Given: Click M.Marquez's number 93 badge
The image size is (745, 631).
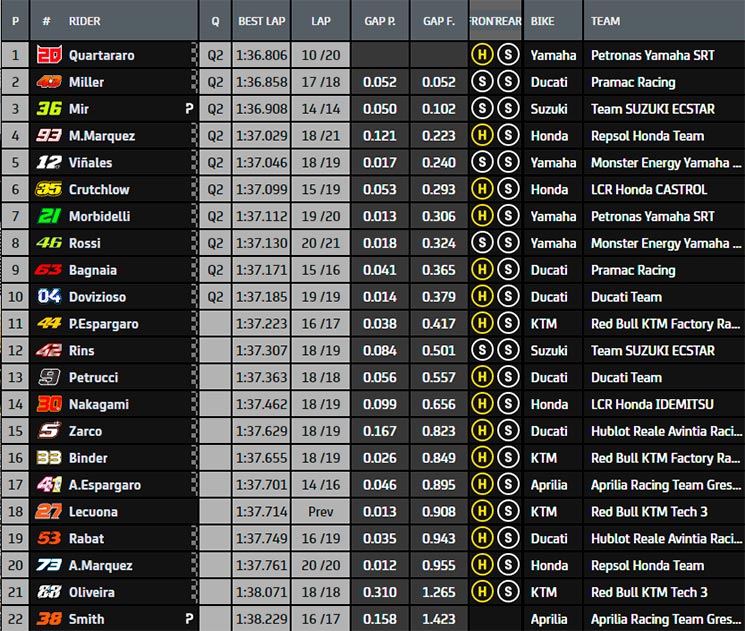Looking at the screenshot, I should pyautogui.click(x=49, y=135).
